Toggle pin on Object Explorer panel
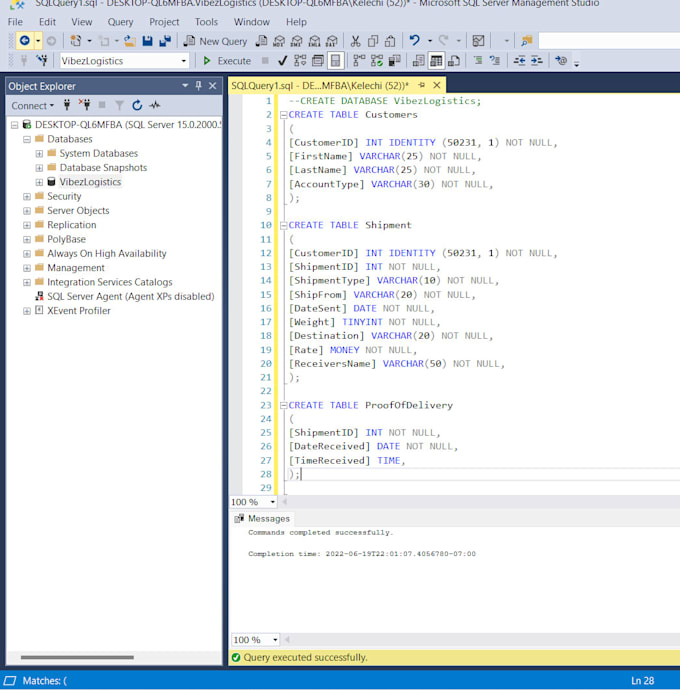Image resolution: width=680 pixels, height=690 pixels. point(198,86)
